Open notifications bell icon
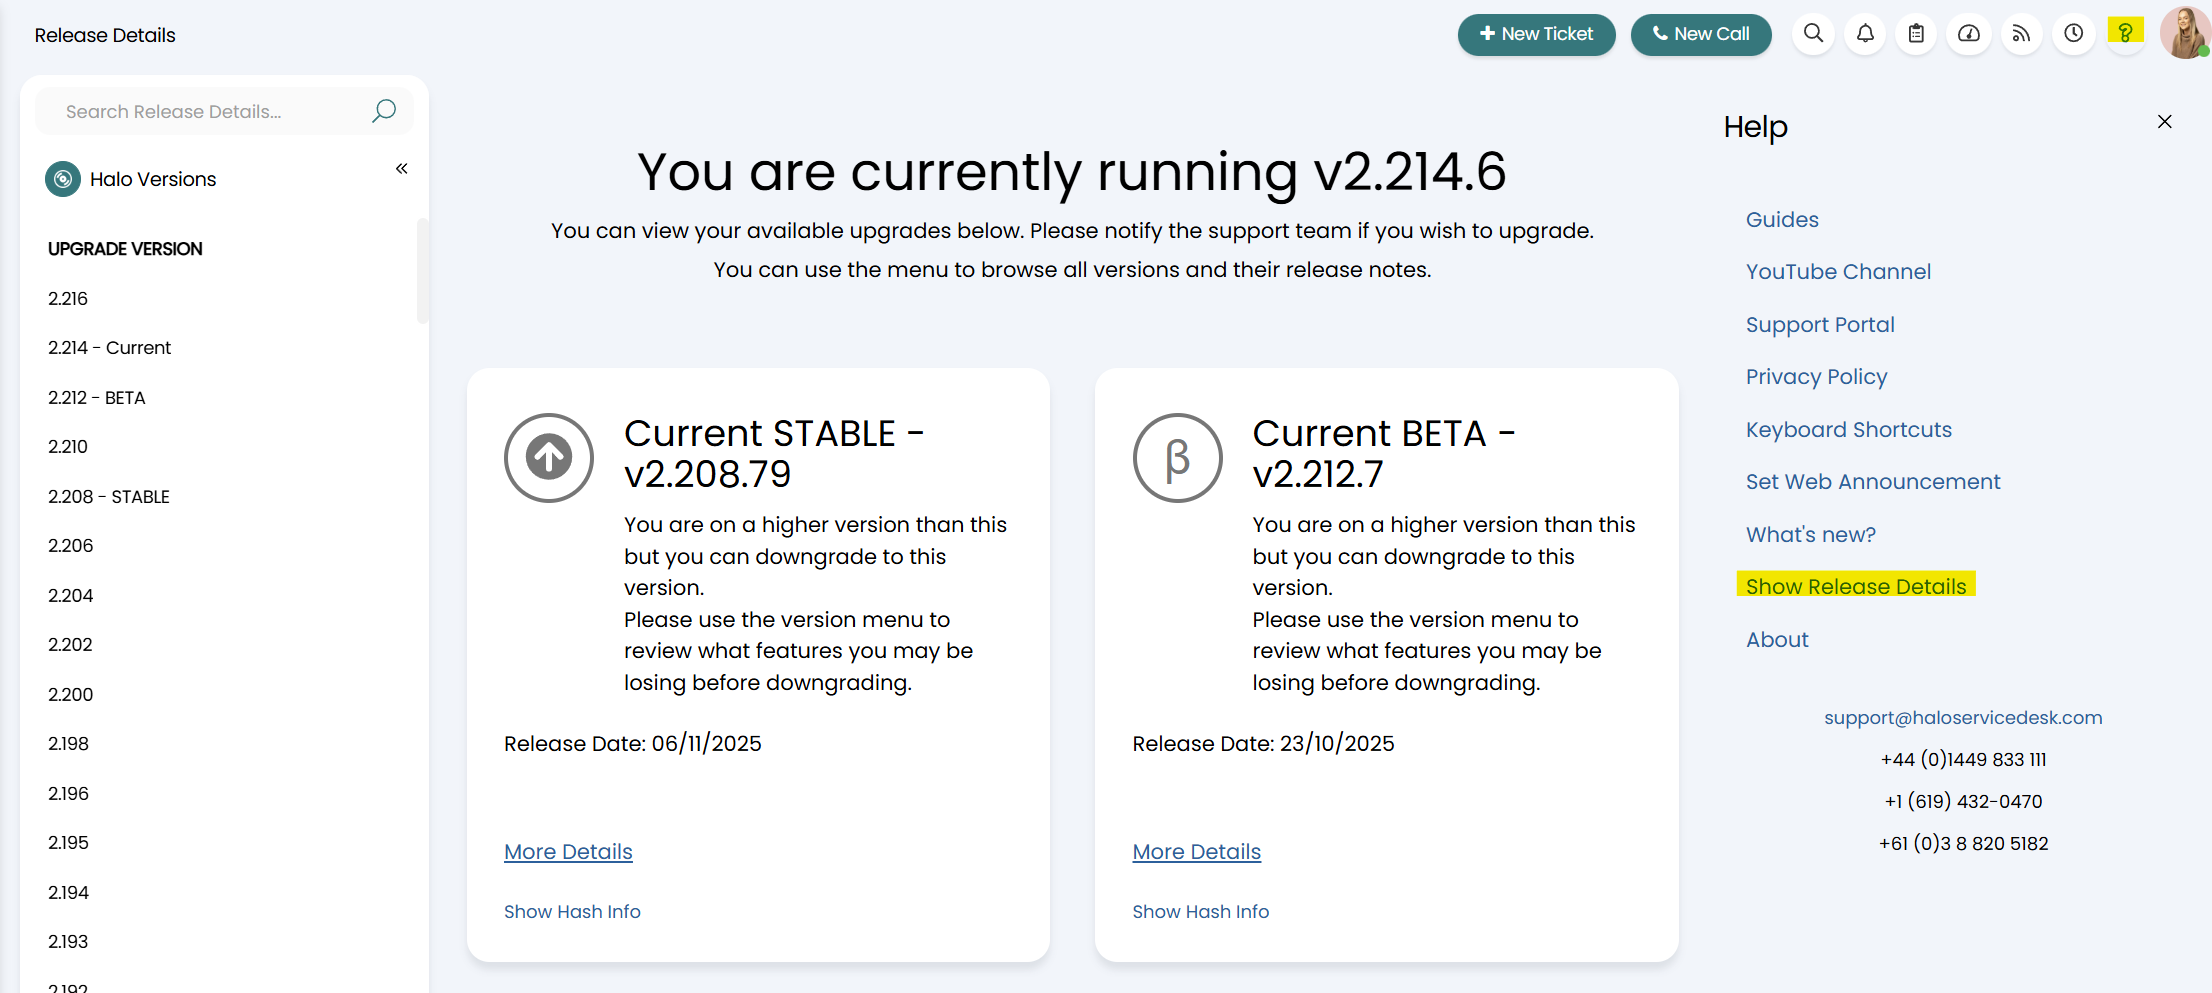This screenshot has height=993, width=2212. tap(1865, 34)
